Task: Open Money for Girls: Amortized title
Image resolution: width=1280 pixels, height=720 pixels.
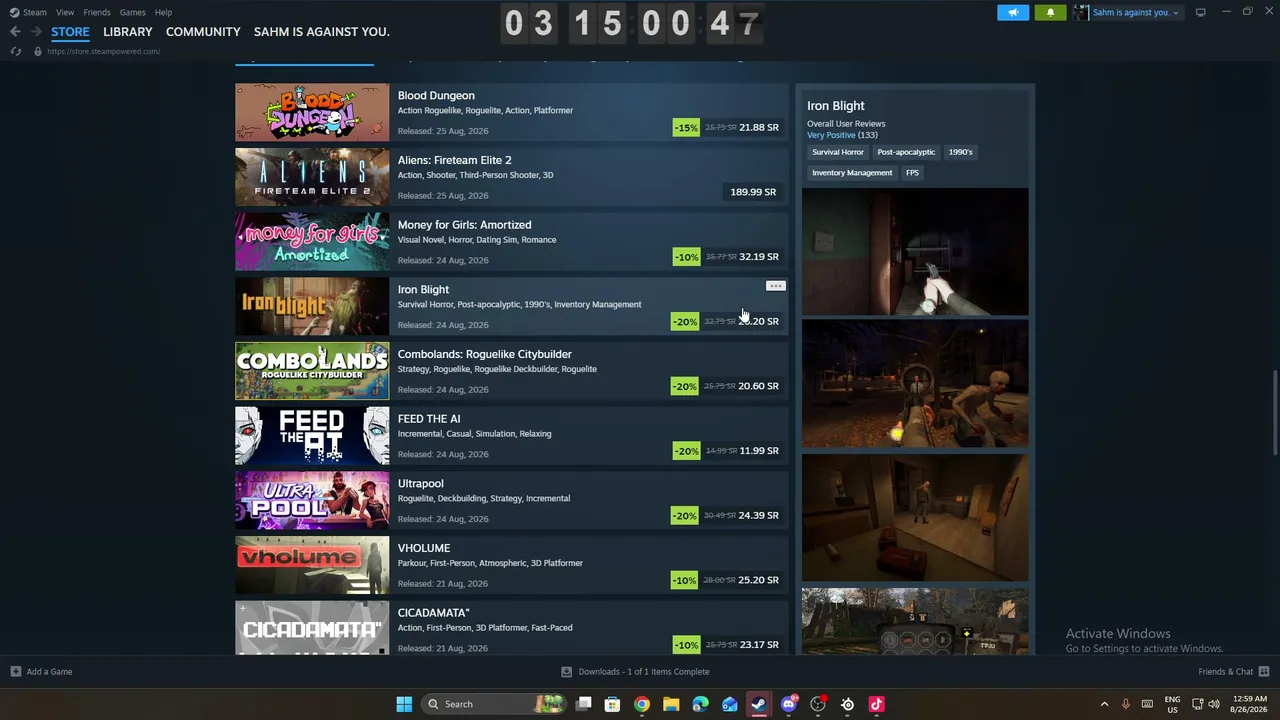Action: 464,225
